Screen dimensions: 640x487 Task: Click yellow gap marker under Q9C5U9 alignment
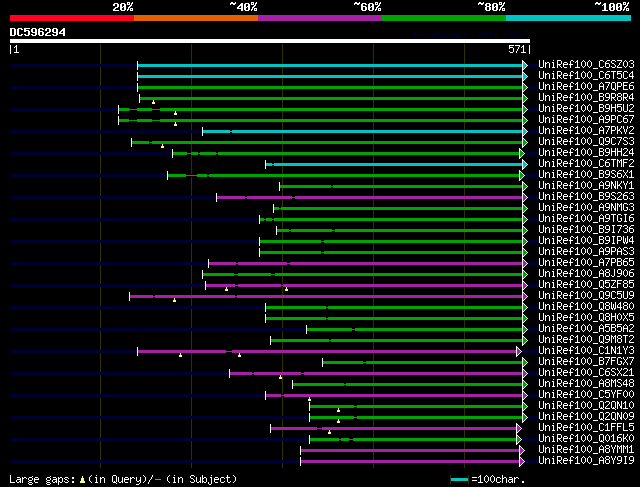pyautogui.click(x=174, y=300)
